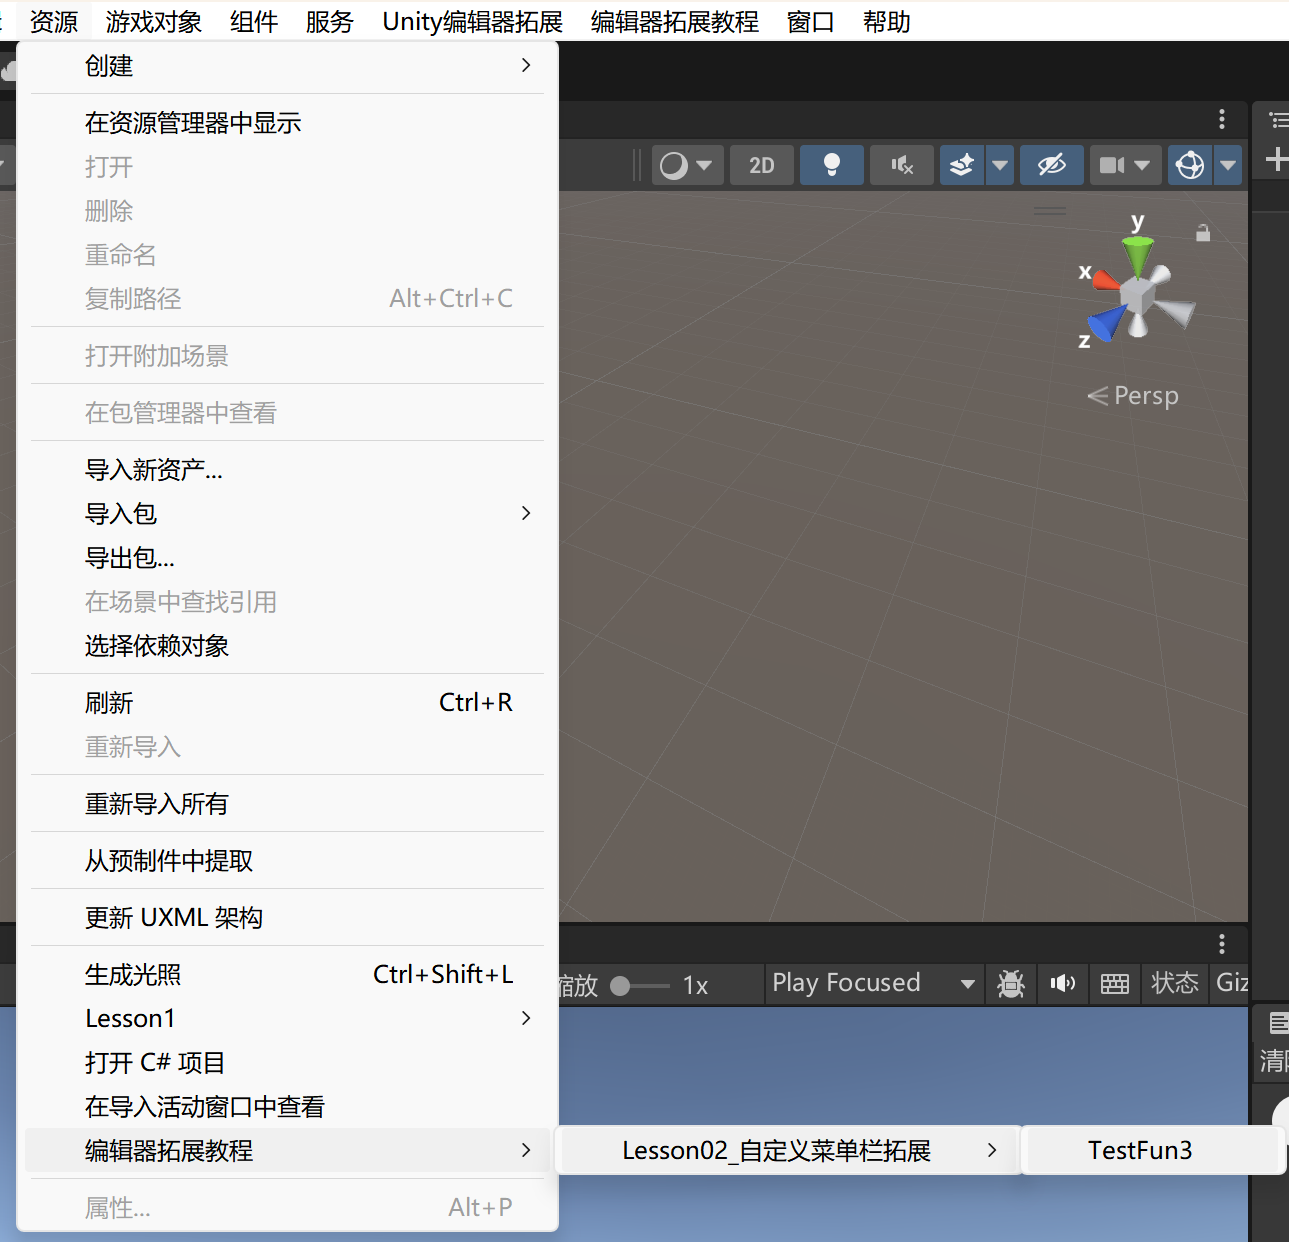Click the Persp projection label
Screen dimensions: 1289x1242
(1145, 396)
